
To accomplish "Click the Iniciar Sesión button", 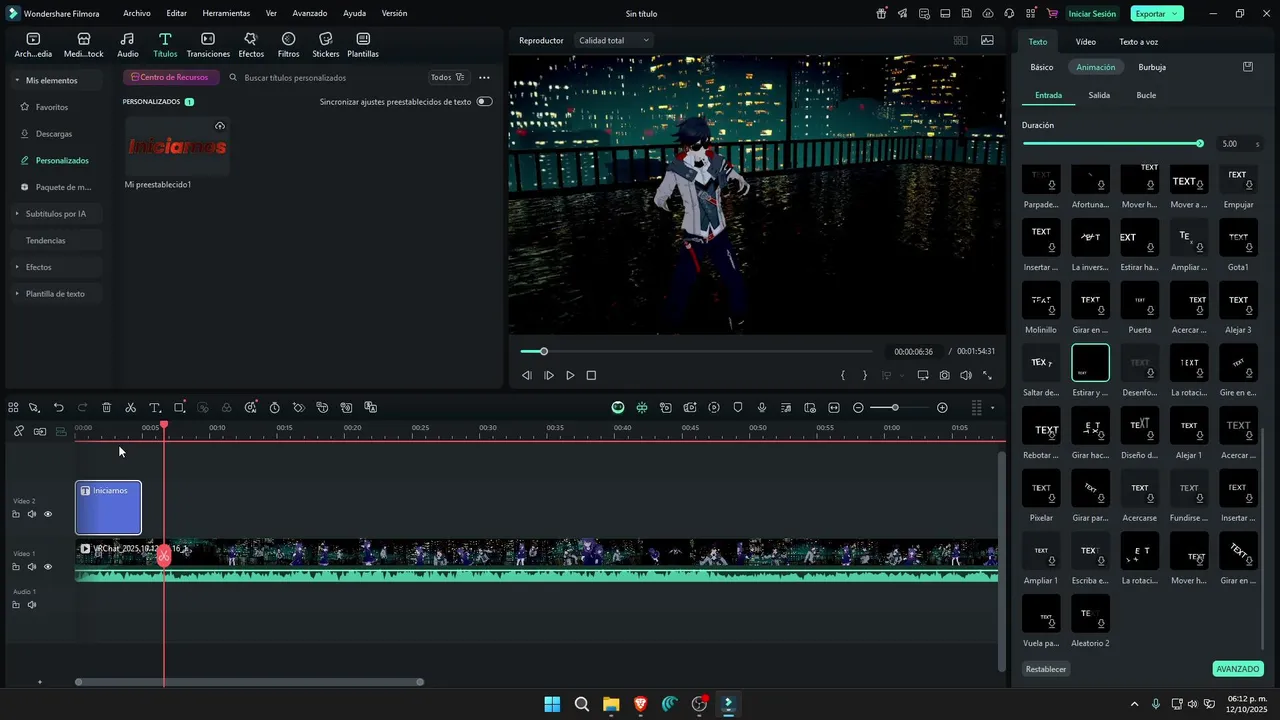I will pos(1092,14).
